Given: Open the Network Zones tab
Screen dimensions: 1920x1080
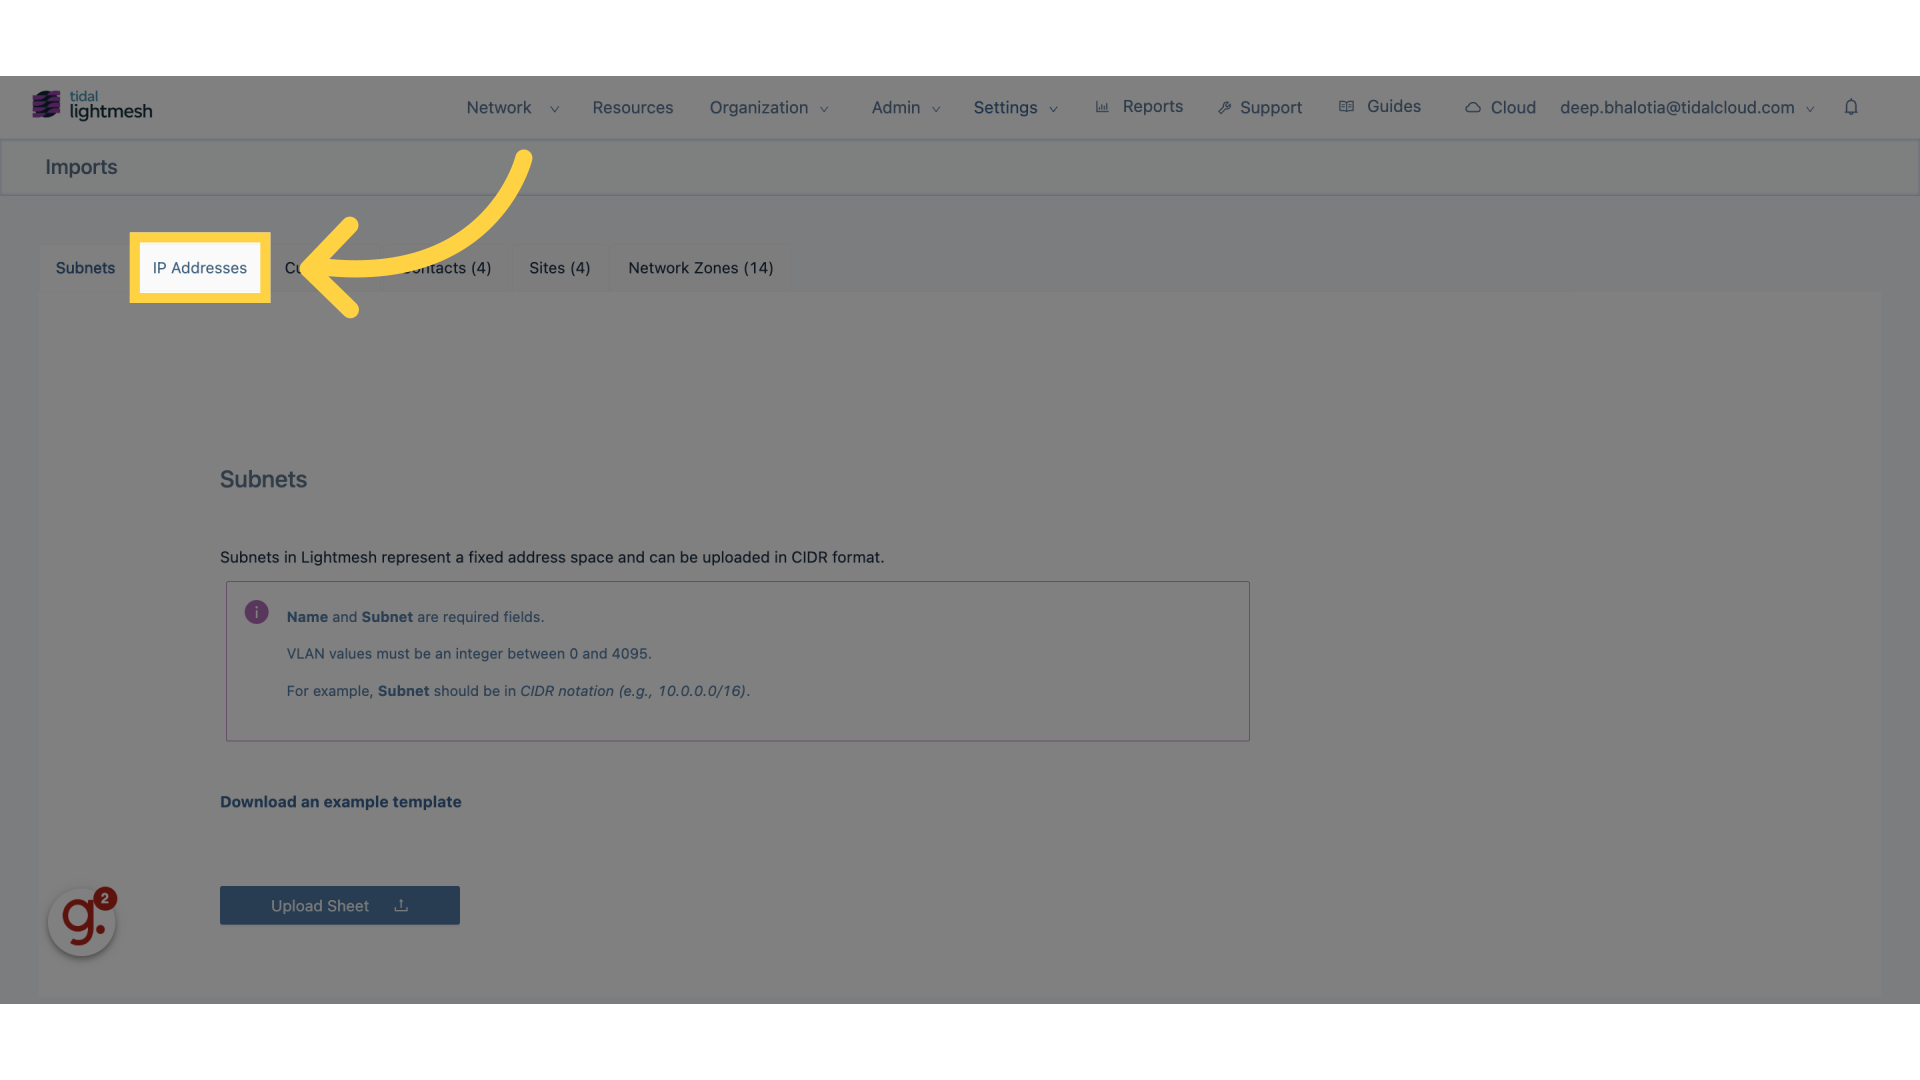Looking at the screenshot, I should 700,268.
